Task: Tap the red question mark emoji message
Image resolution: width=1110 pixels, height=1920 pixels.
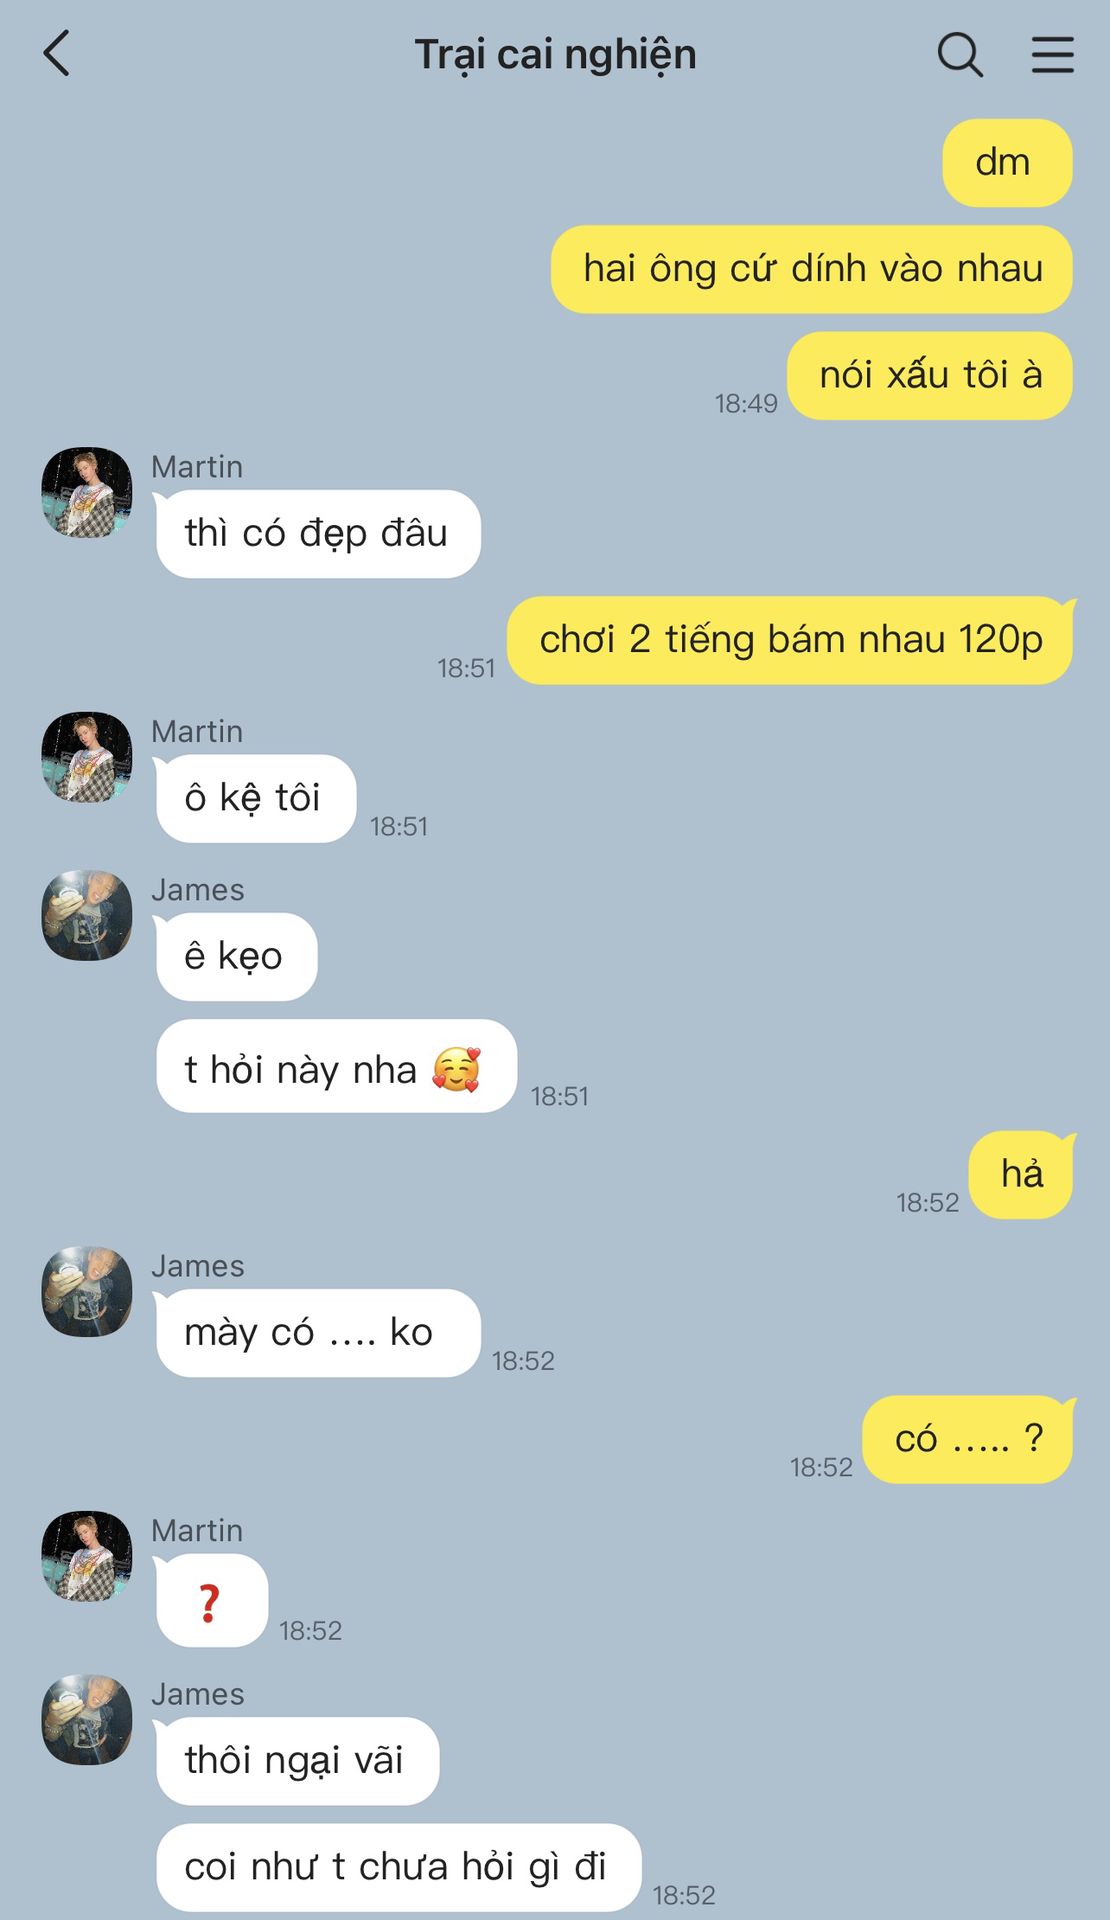Action: (212, 1601)
